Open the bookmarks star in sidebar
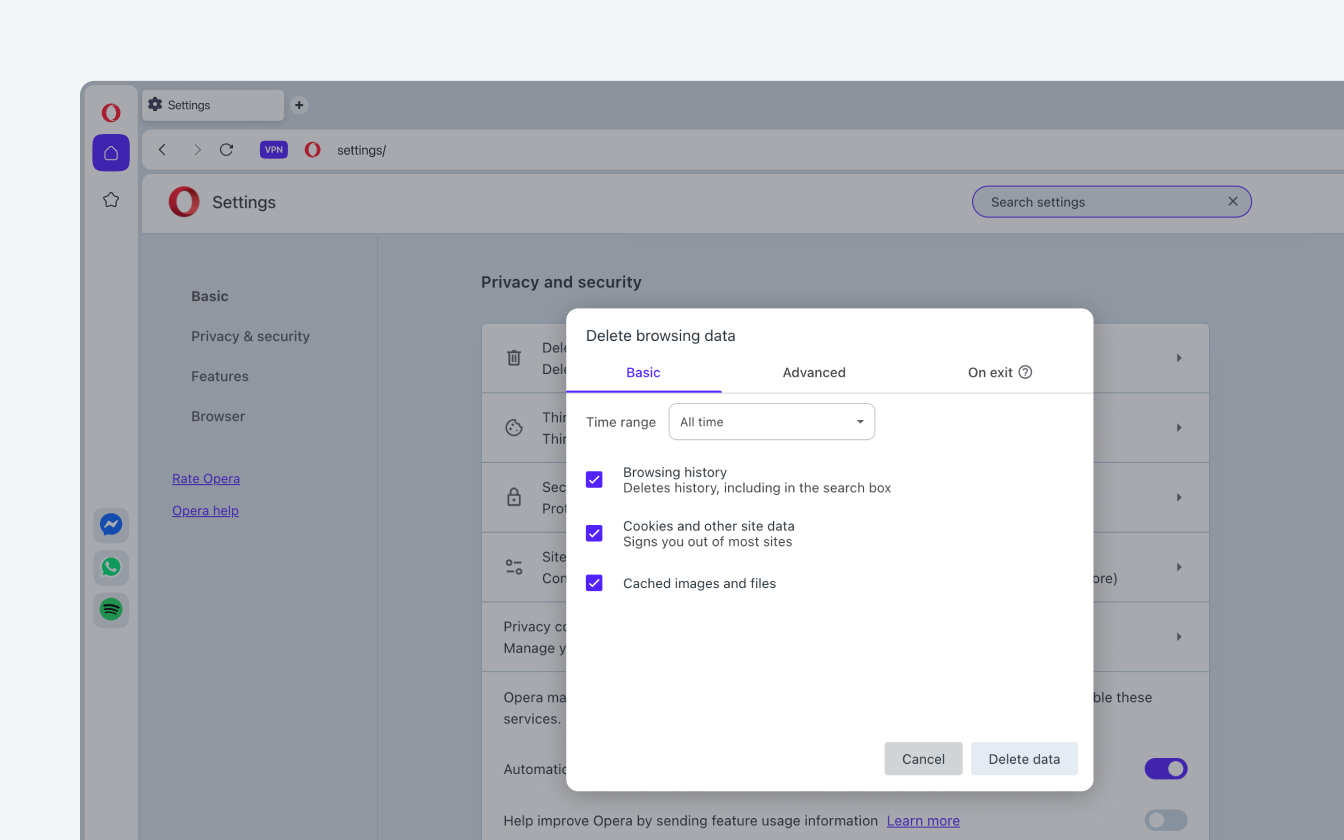 pos(111,200)
